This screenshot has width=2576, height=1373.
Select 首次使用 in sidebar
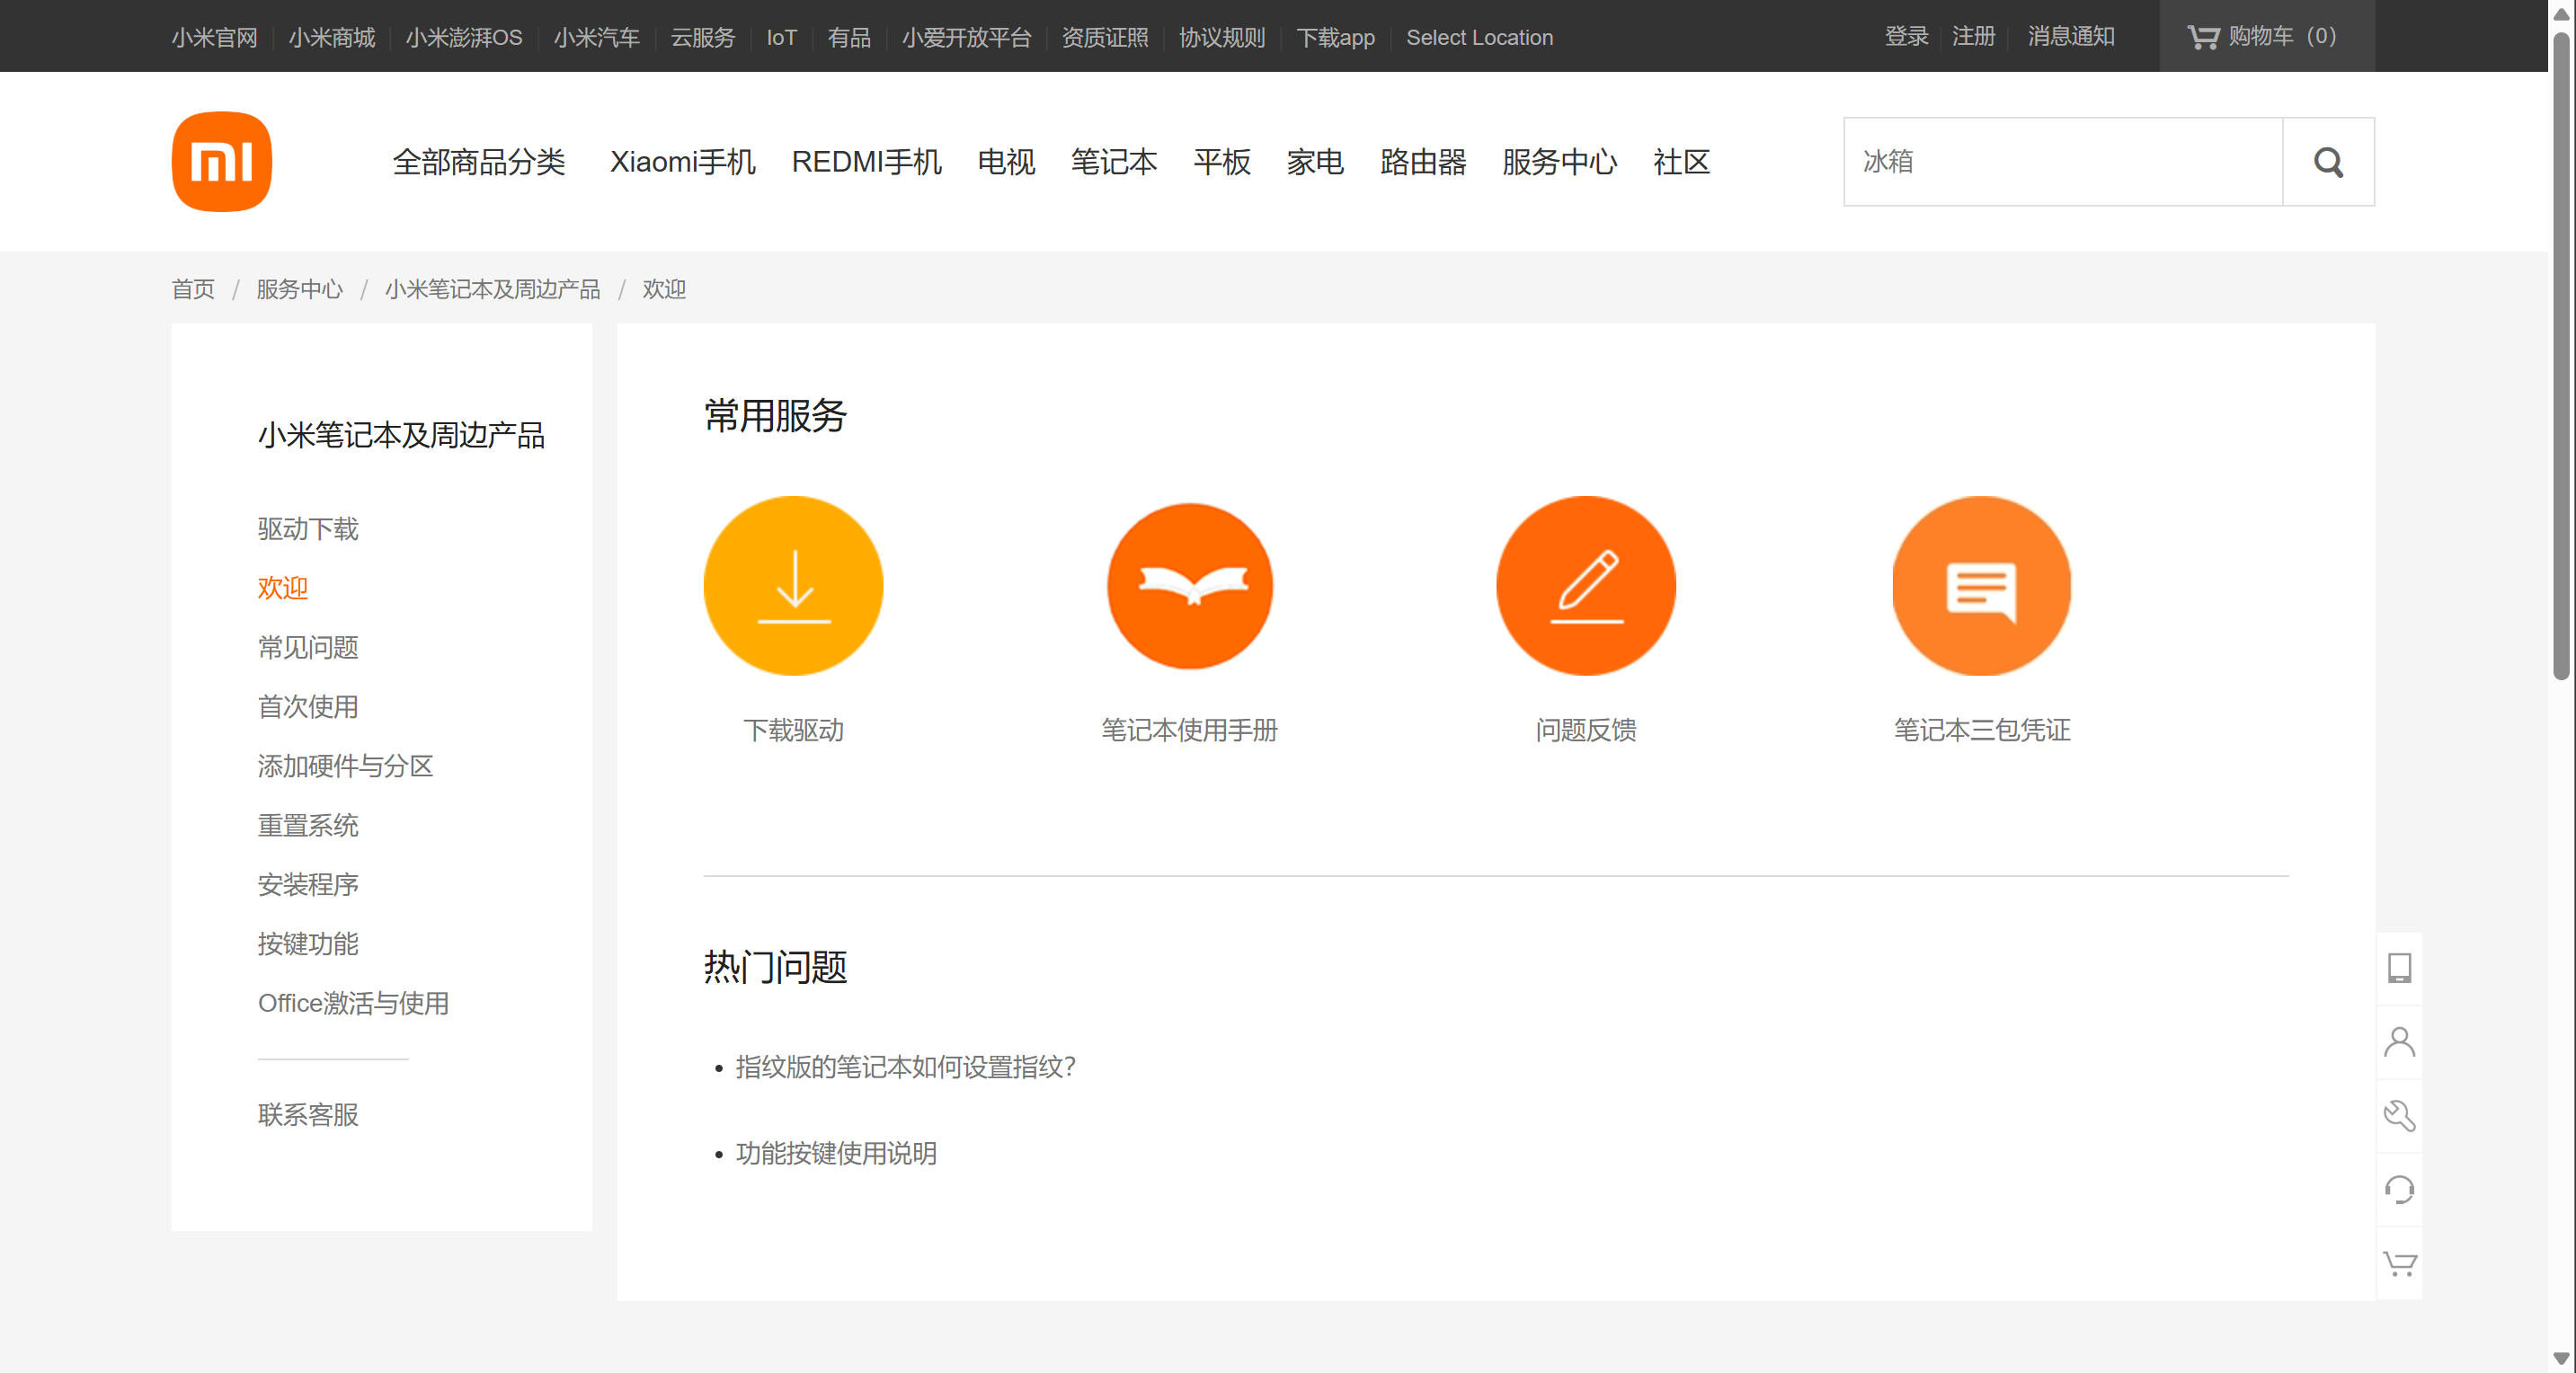(x=308, y=706)
